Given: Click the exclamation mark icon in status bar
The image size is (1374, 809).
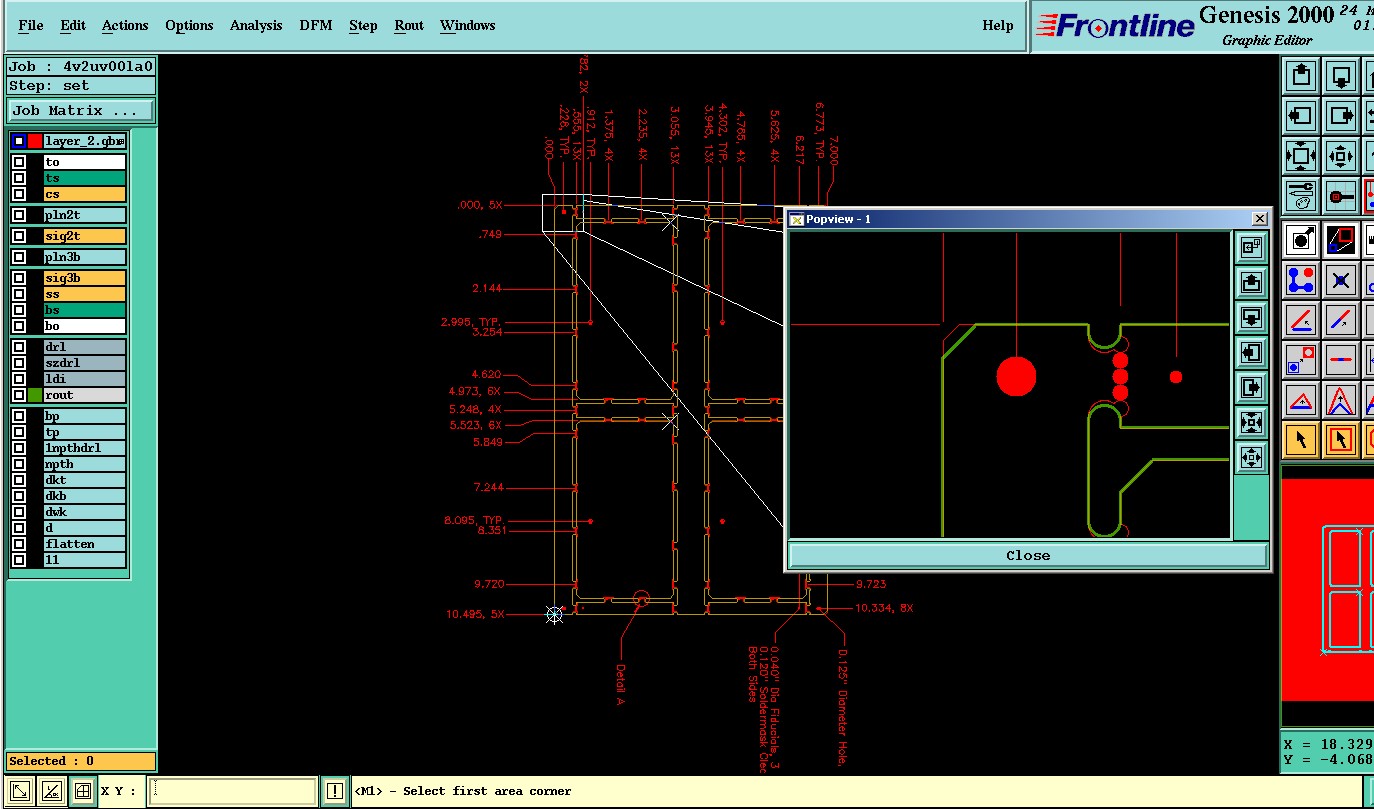Looking at the screenshot, I should pos(335,791).
